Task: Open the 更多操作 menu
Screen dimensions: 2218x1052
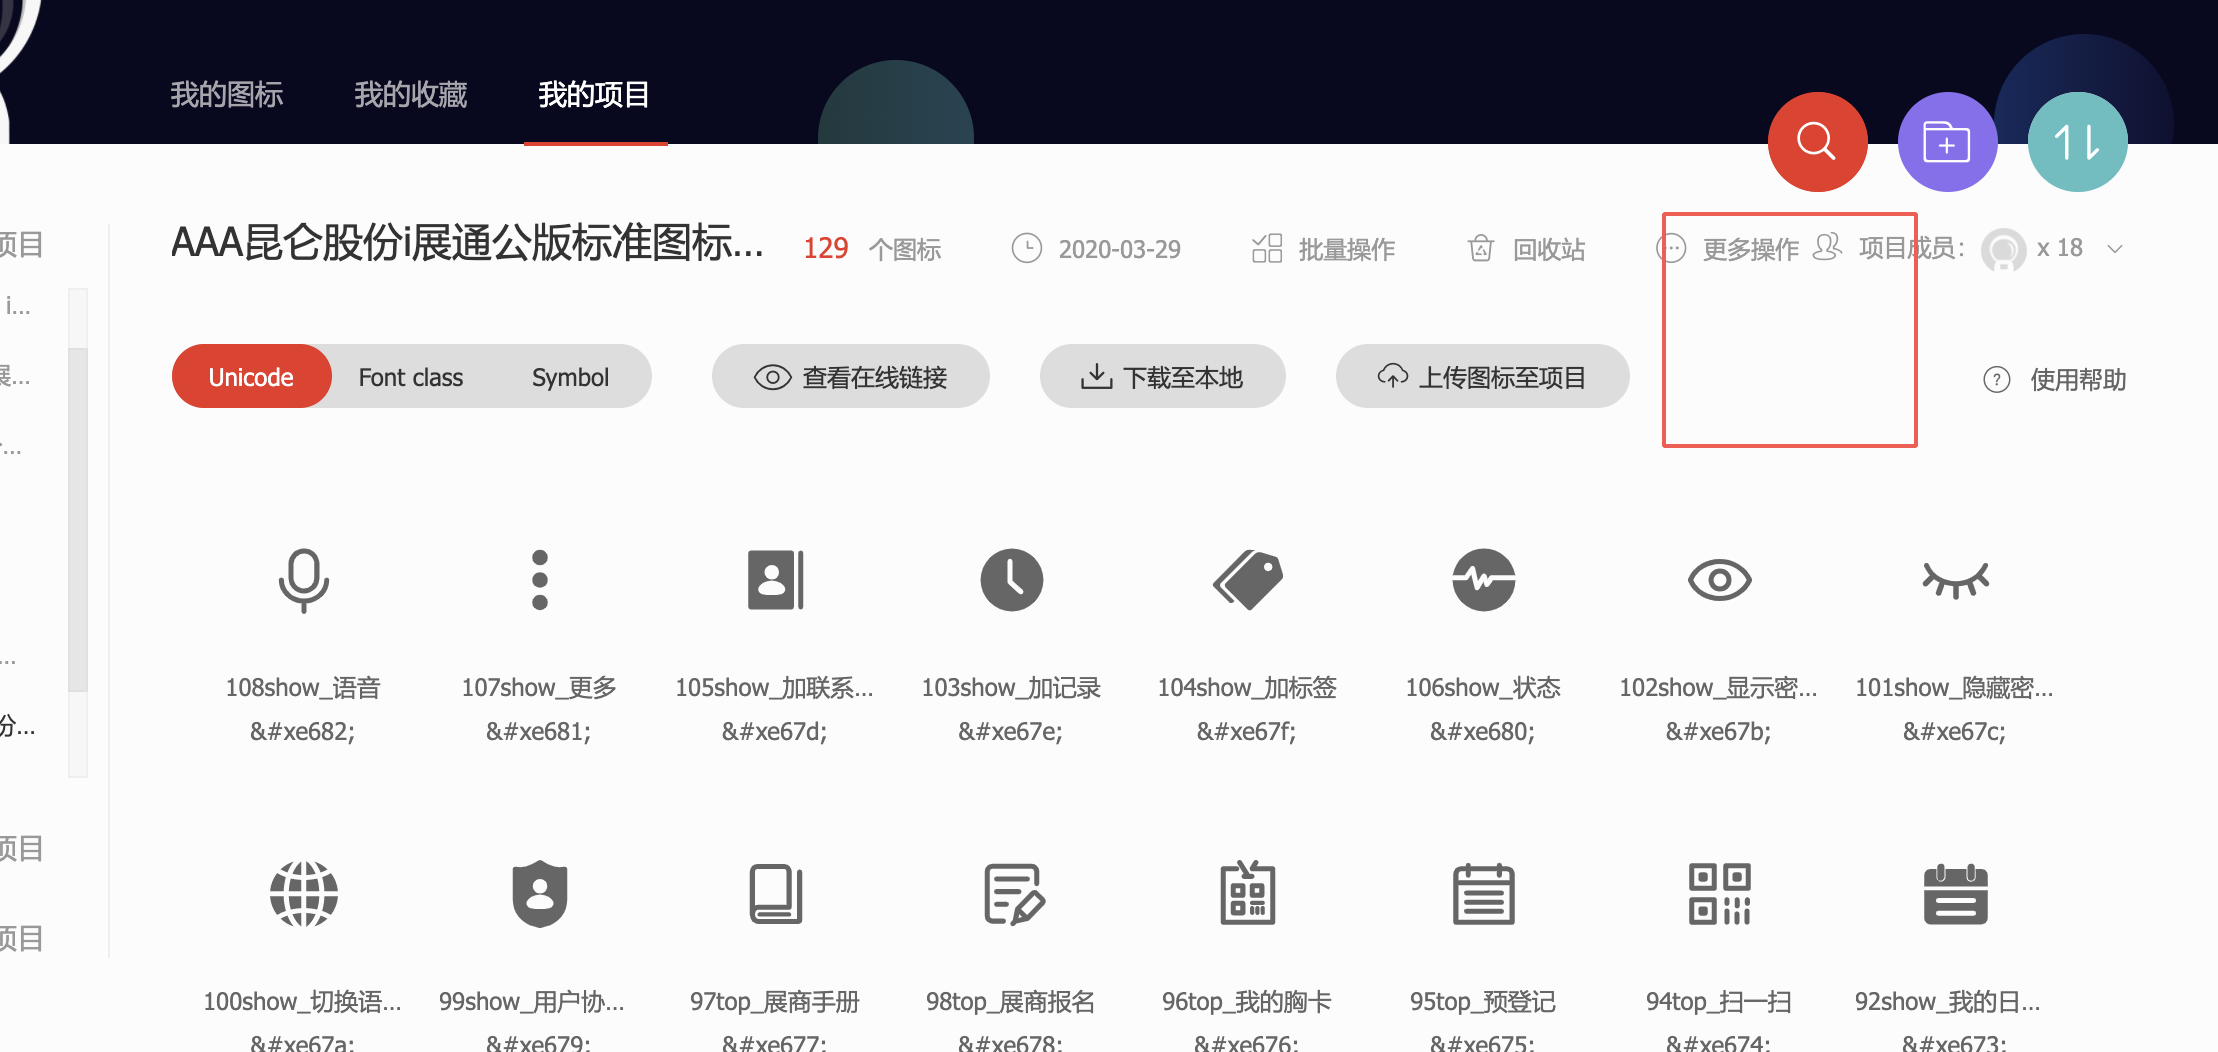Action: [x=1728, y=249]
